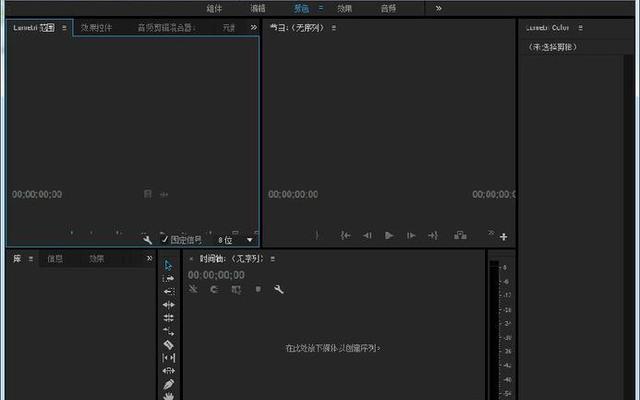Switch to the 元数据 tab
Screen dimensions: 640x400
click(229, 28)
